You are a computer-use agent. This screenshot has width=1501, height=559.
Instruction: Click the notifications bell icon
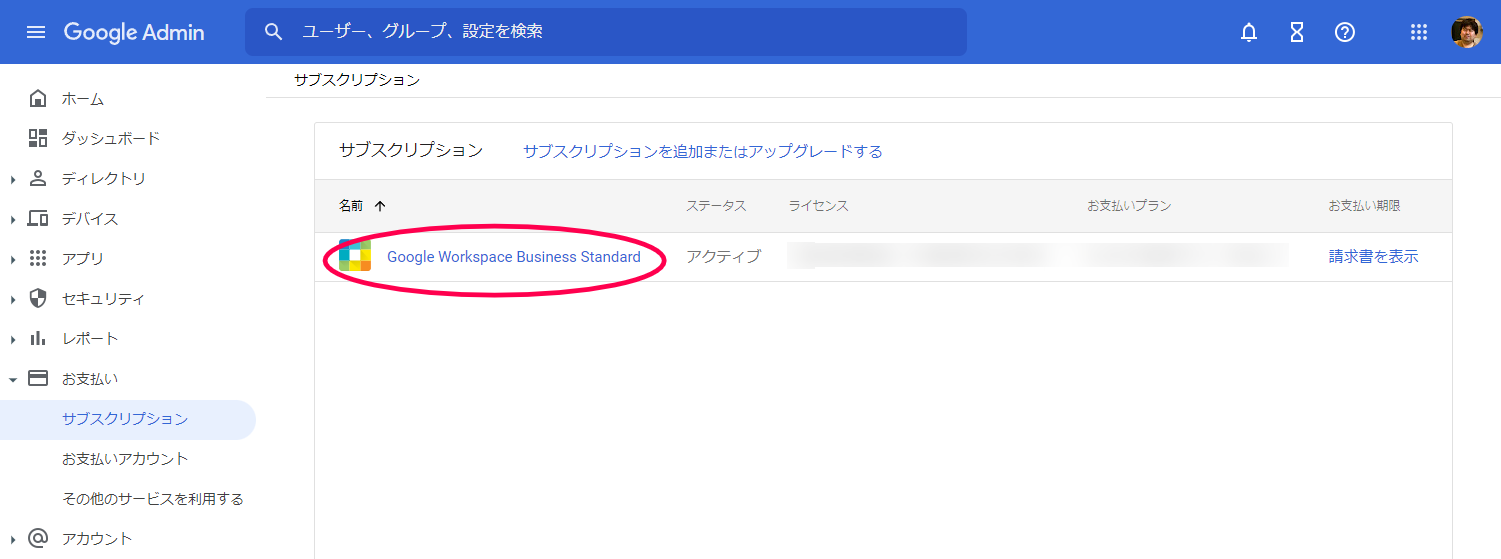[x=1249, y=32]
